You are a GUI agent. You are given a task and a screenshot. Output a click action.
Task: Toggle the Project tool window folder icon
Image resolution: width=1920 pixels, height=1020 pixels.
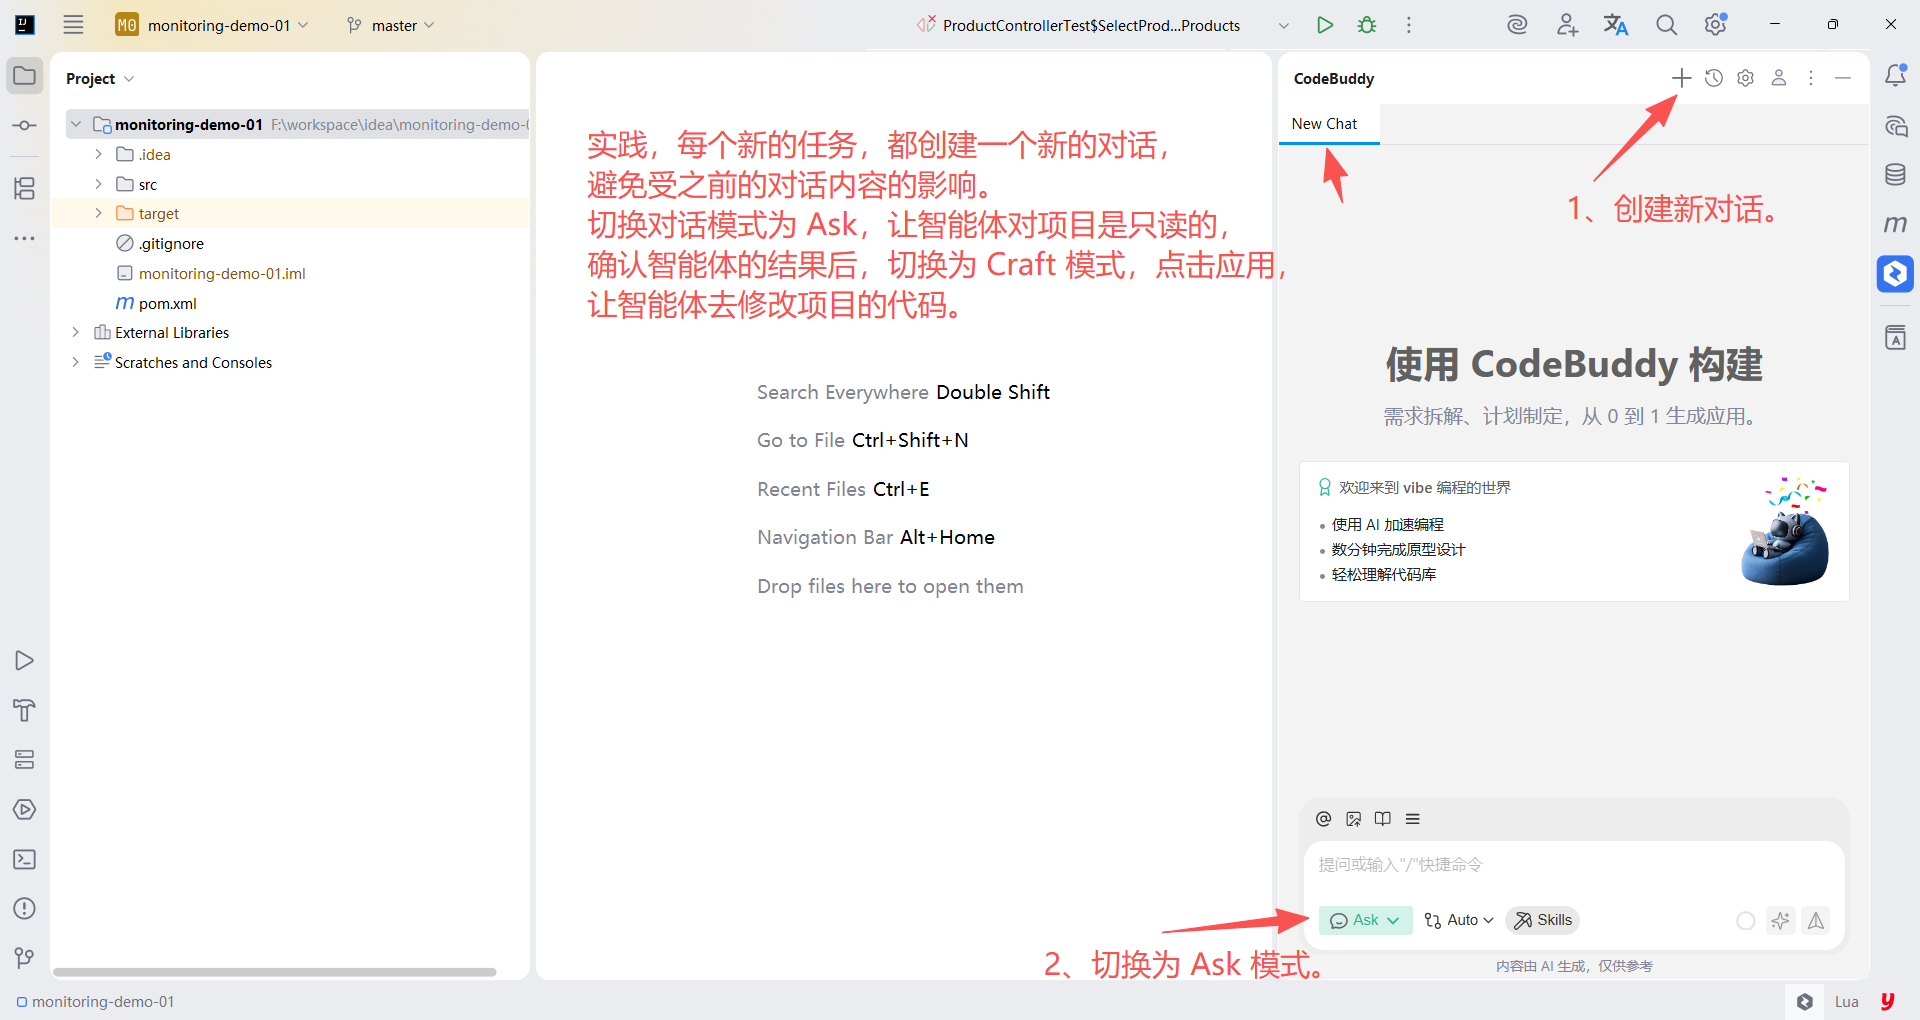click(x=25, y=76)
